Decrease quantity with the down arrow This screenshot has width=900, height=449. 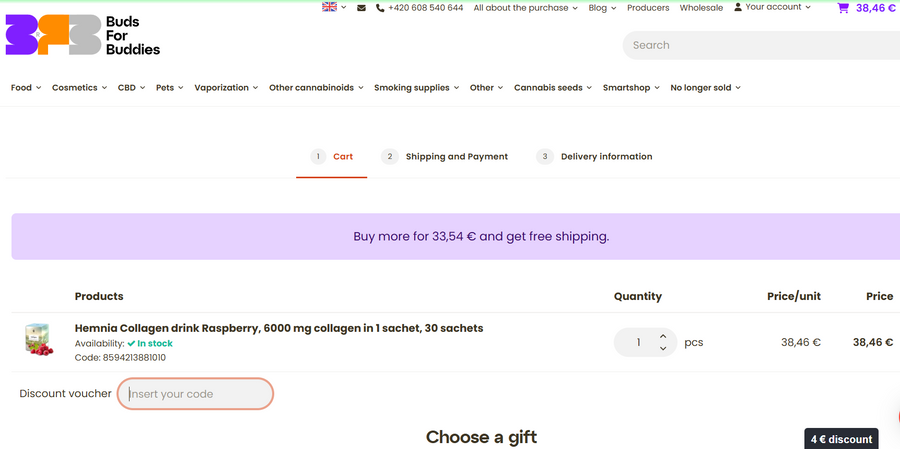pos(663,349)
